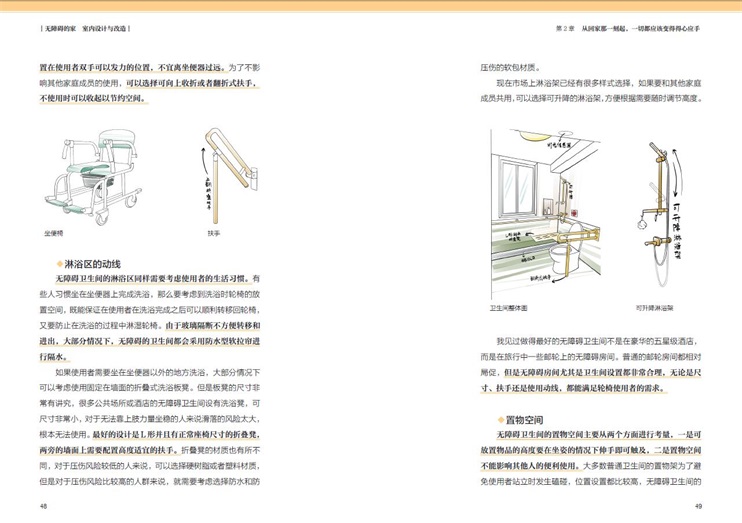Screen dimensions: 742x523
Task: Click the vertical handwritten note beside the shower rack
Action: click(692, 220)
